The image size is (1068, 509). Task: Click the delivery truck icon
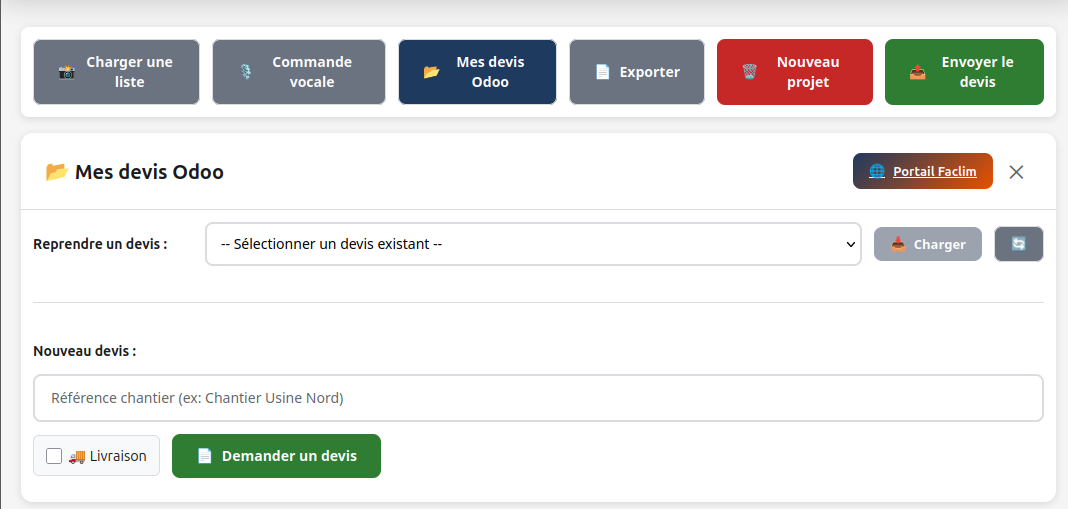77,456
